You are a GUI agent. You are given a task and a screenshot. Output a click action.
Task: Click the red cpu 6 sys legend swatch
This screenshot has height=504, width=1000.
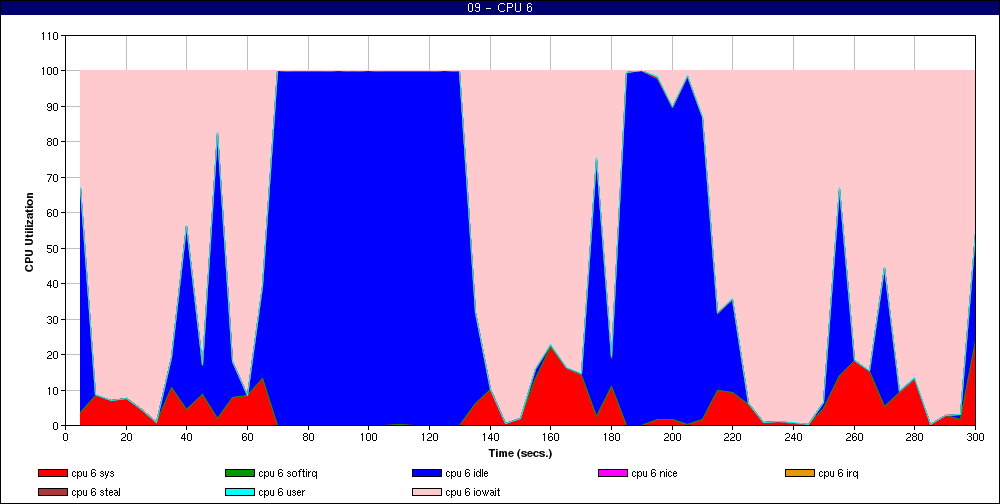pyautogui.click(x=53, y=473)
